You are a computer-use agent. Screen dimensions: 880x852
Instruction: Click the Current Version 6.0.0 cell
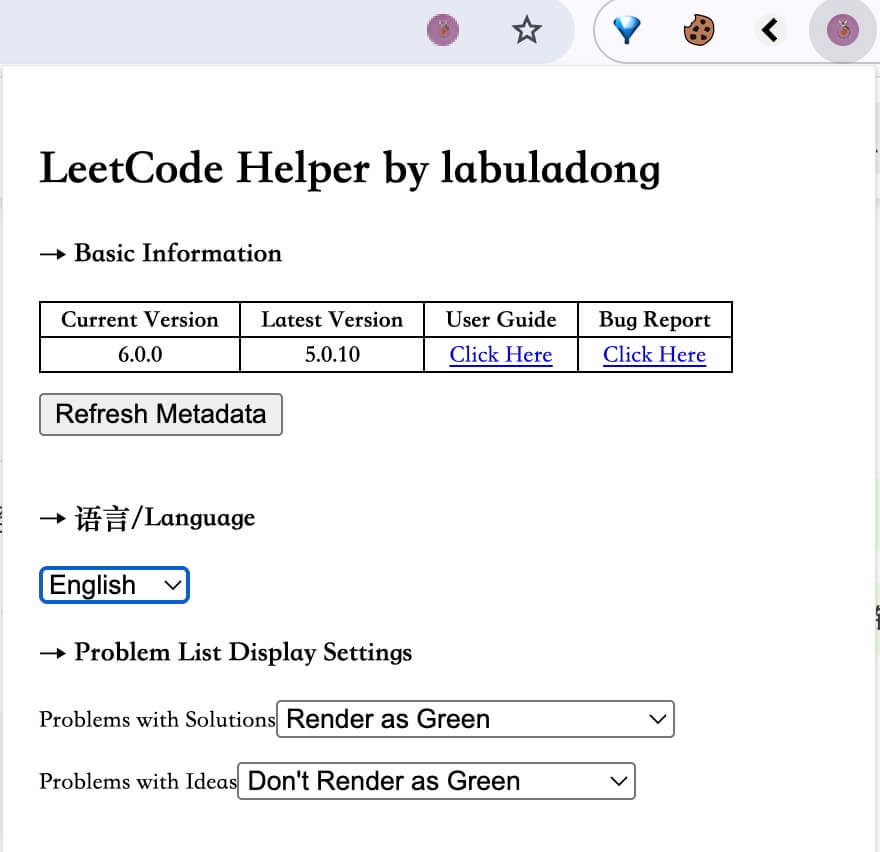pyautogui.click(x=140, y=354)
